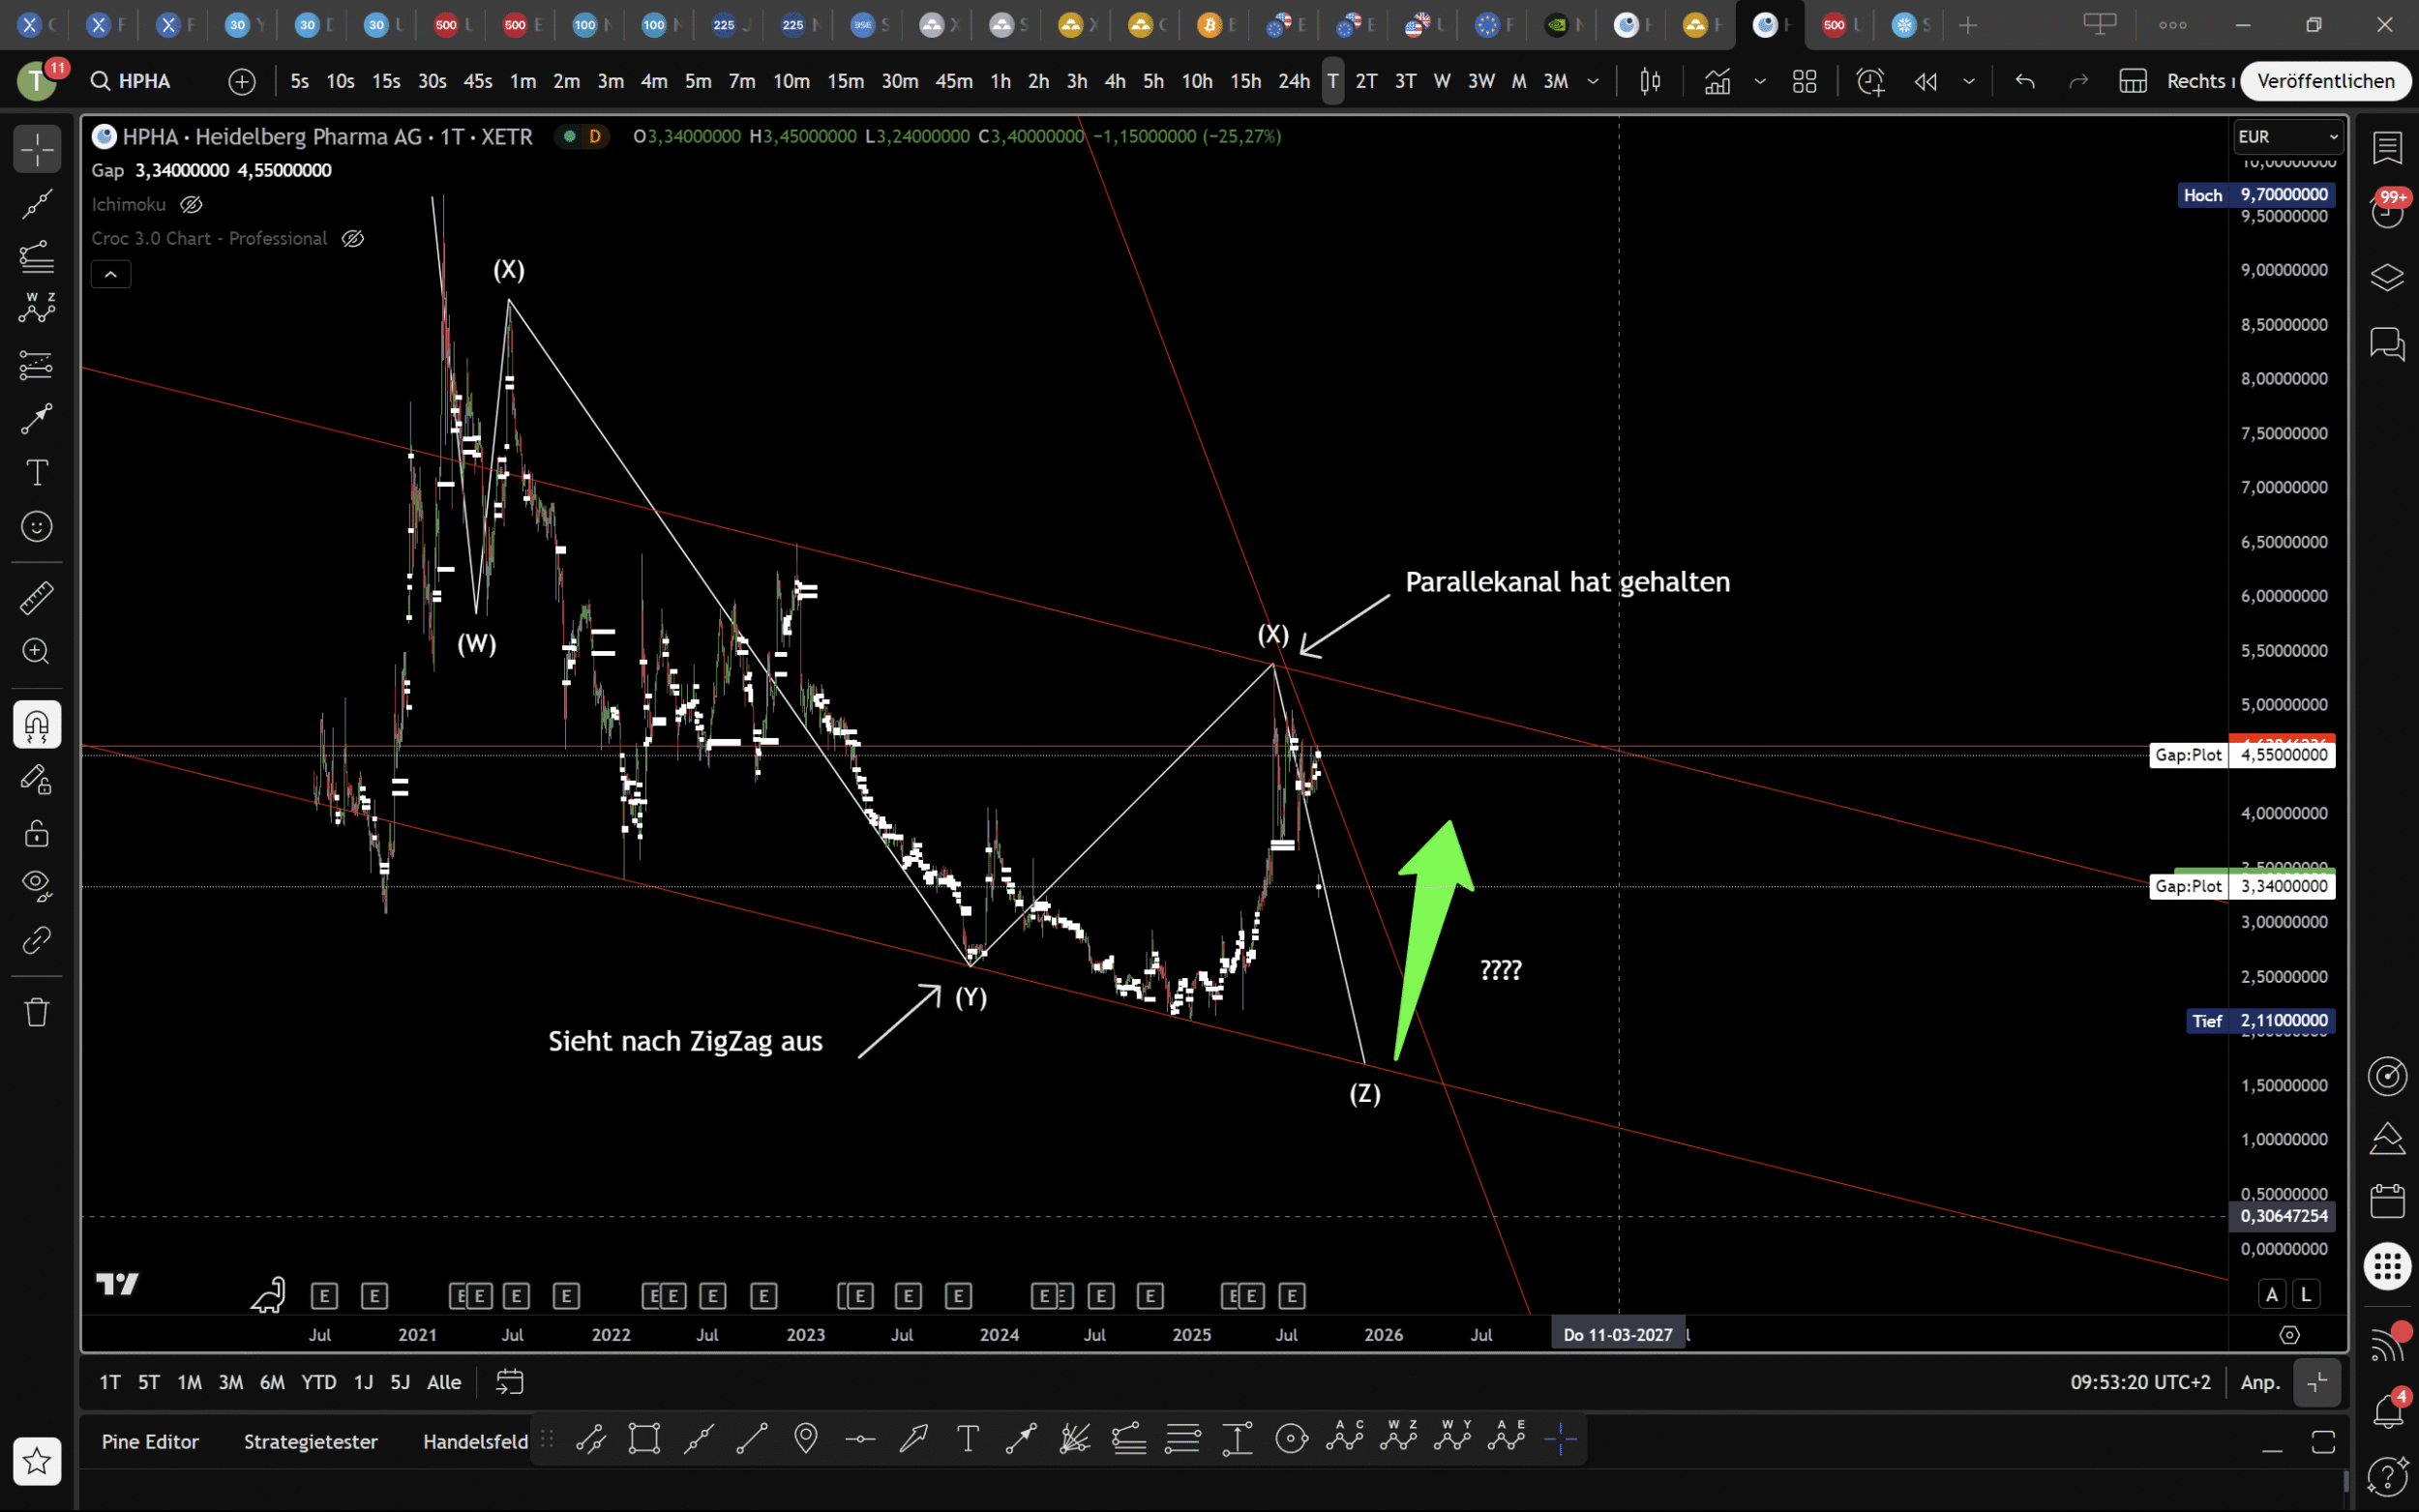Toggle magnet mode on drawing toolbar

point(37,725)
